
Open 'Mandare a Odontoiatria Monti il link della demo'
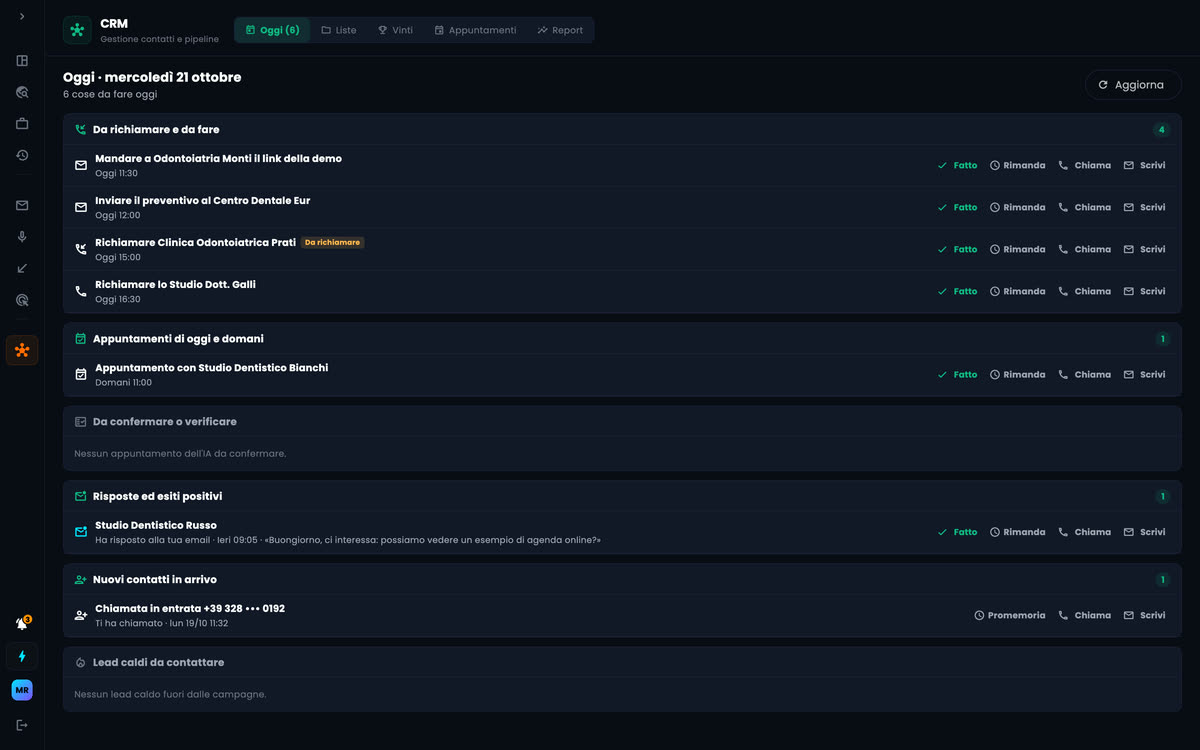(x=218, y=159)
